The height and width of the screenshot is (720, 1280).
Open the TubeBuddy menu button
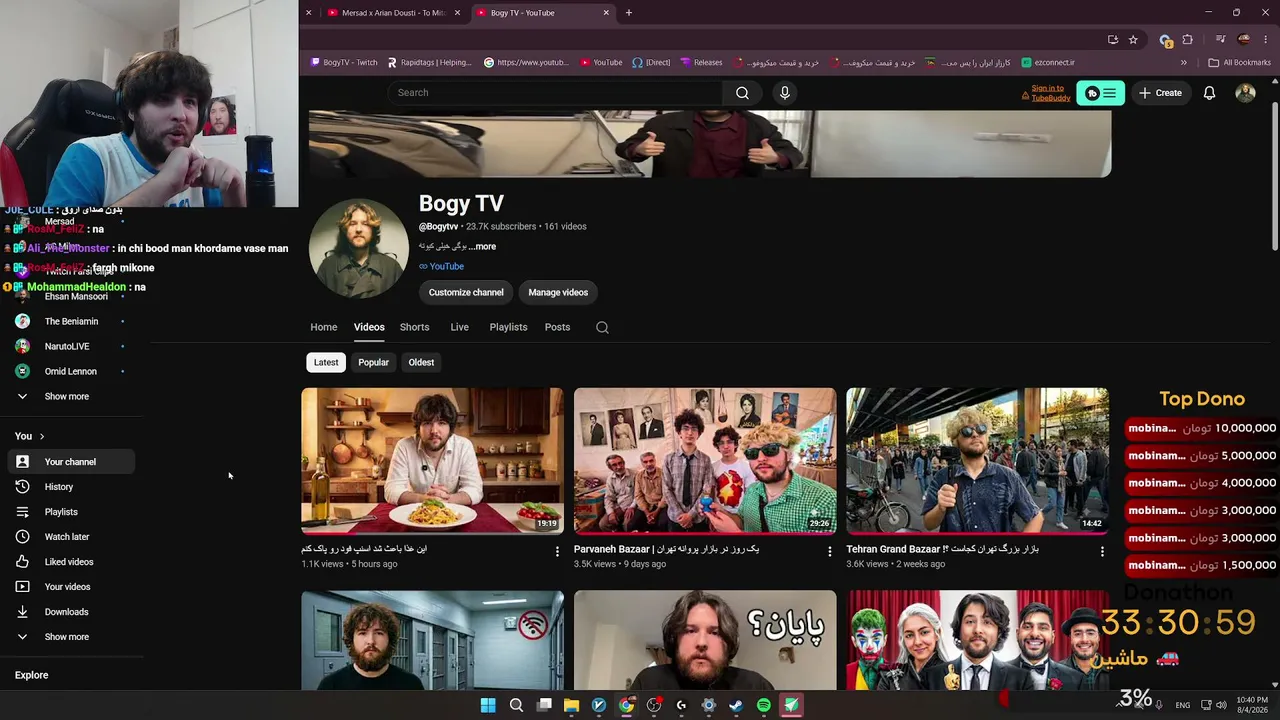pos(1100,93)
